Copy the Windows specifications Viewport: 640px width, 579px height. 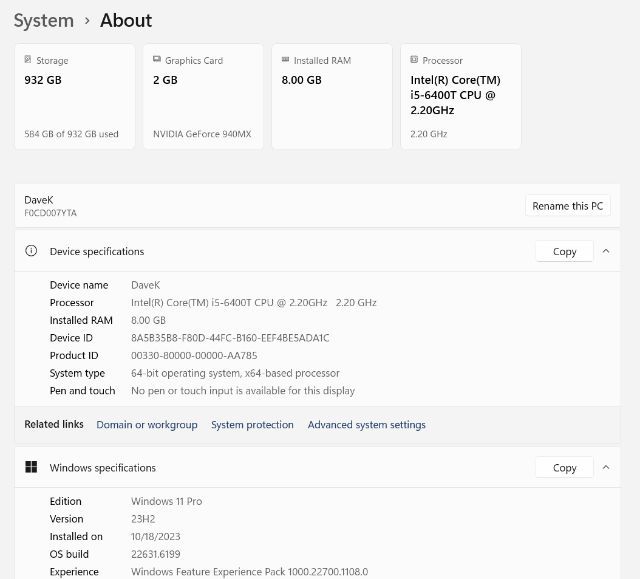coord(564,467)
